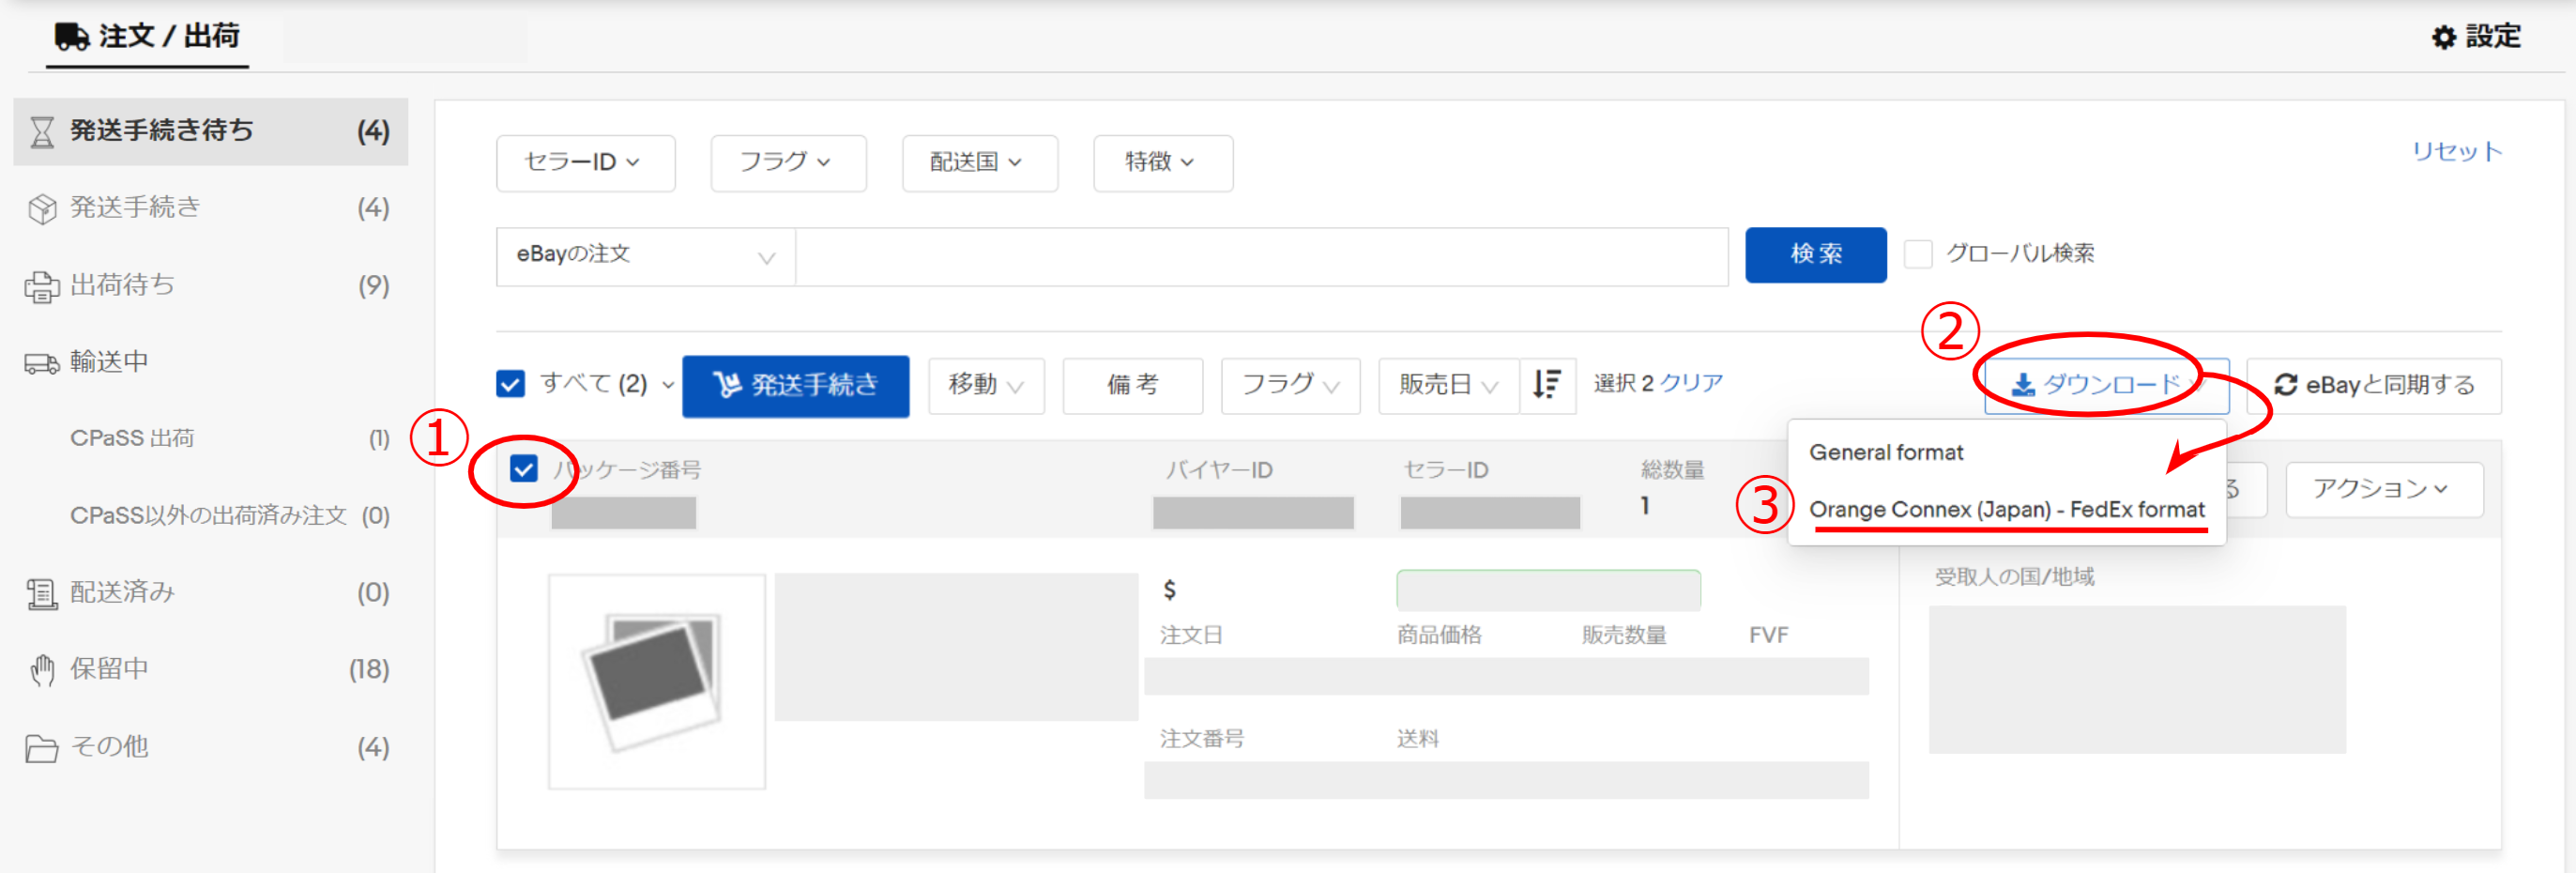The image size is (2576, 873).
Task: Click the search text input field
Action: point(1260,256)
